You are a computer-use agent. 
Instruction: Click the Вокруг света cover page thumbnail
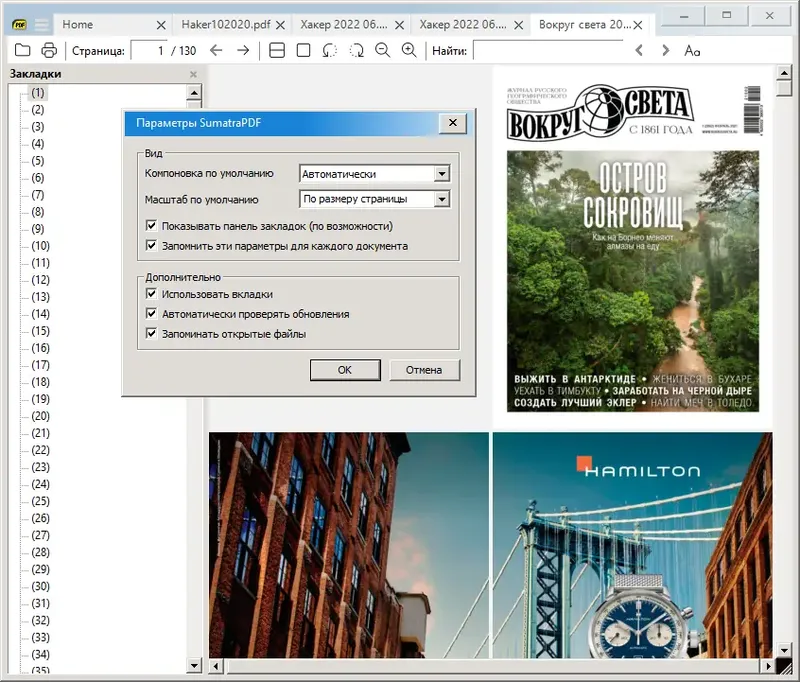tap(633, 247)
